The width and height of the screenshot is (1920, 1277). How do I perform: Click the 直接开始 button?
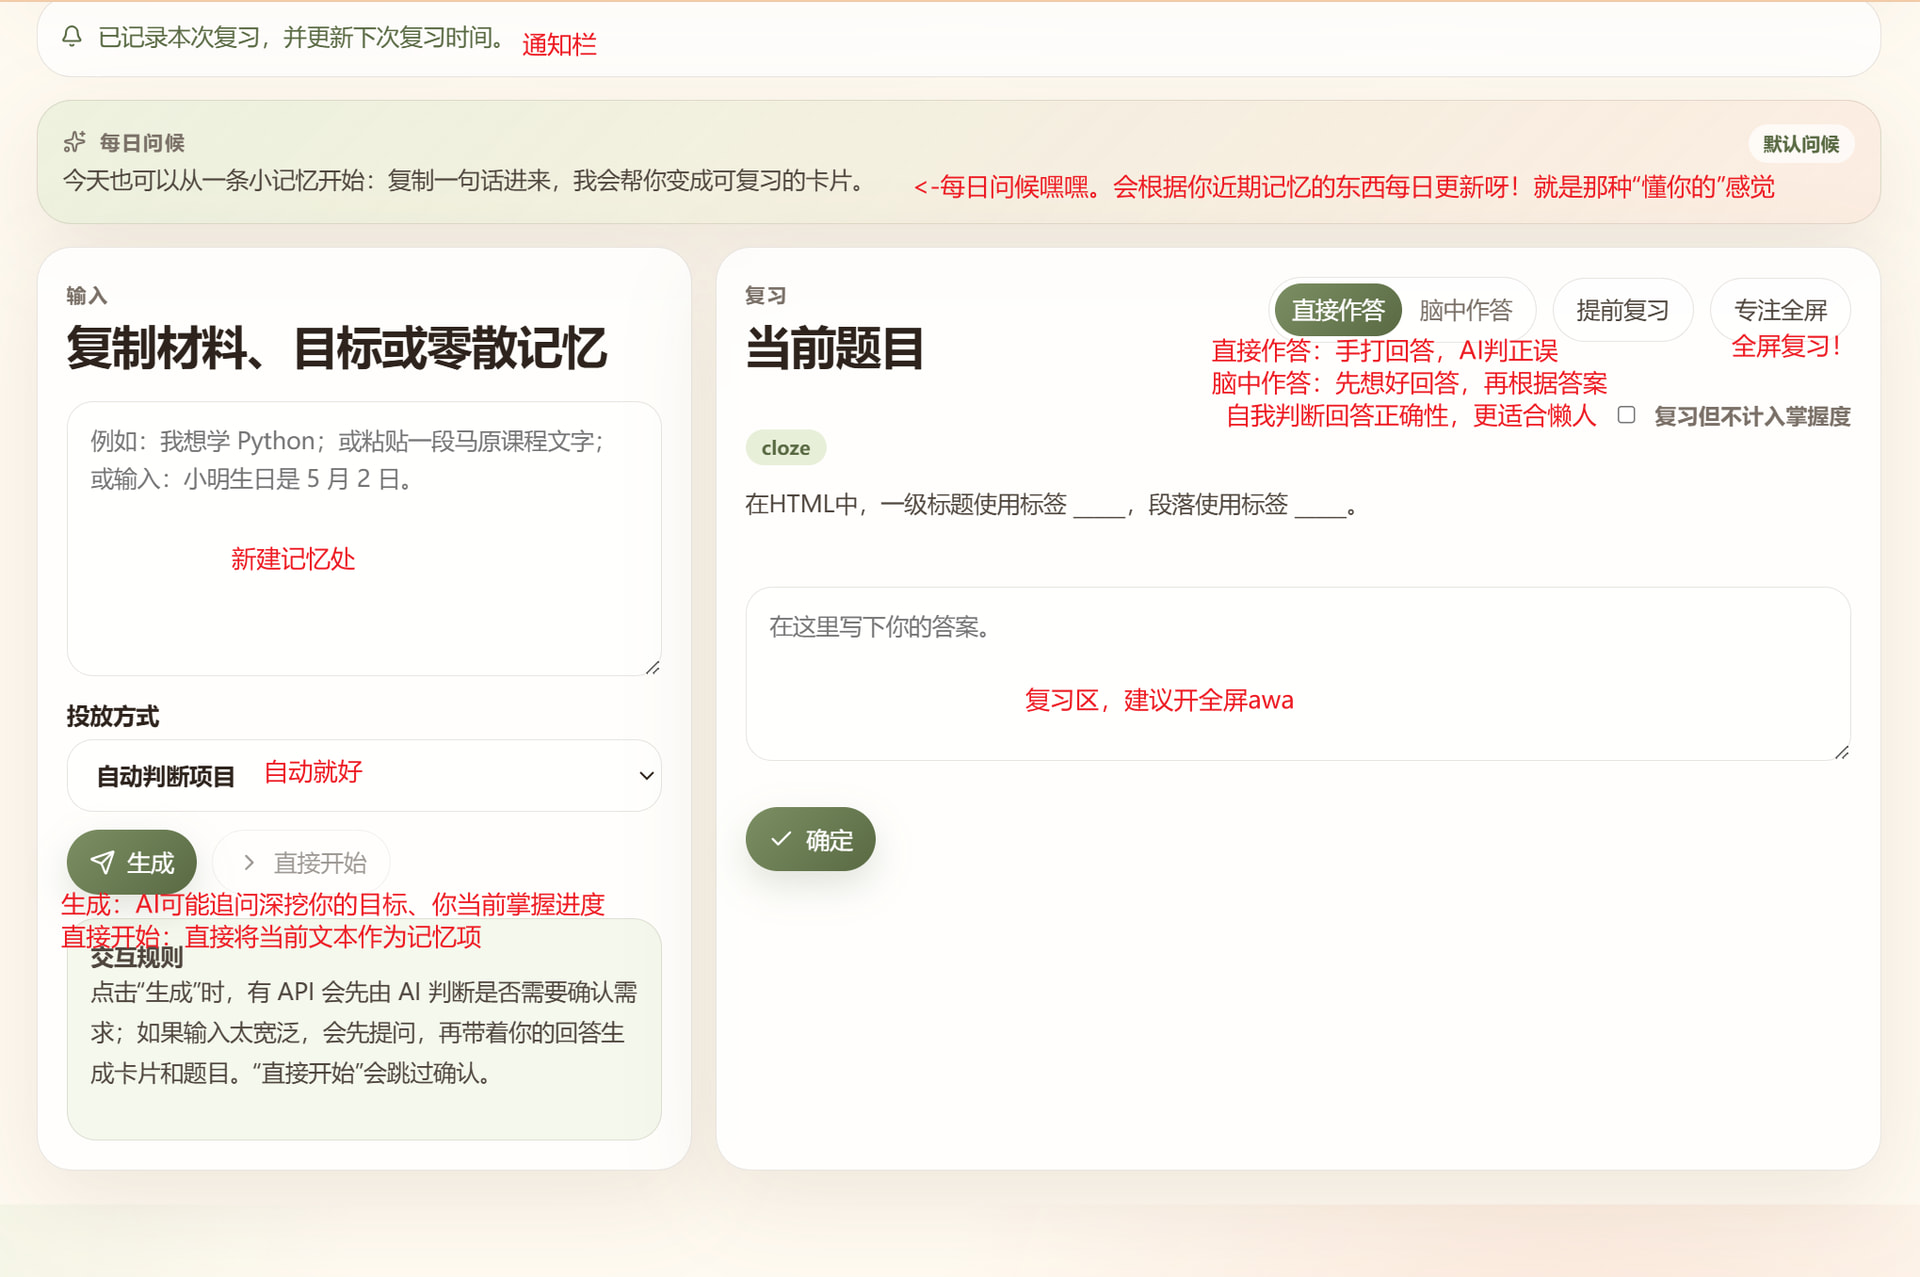[303, 862]
